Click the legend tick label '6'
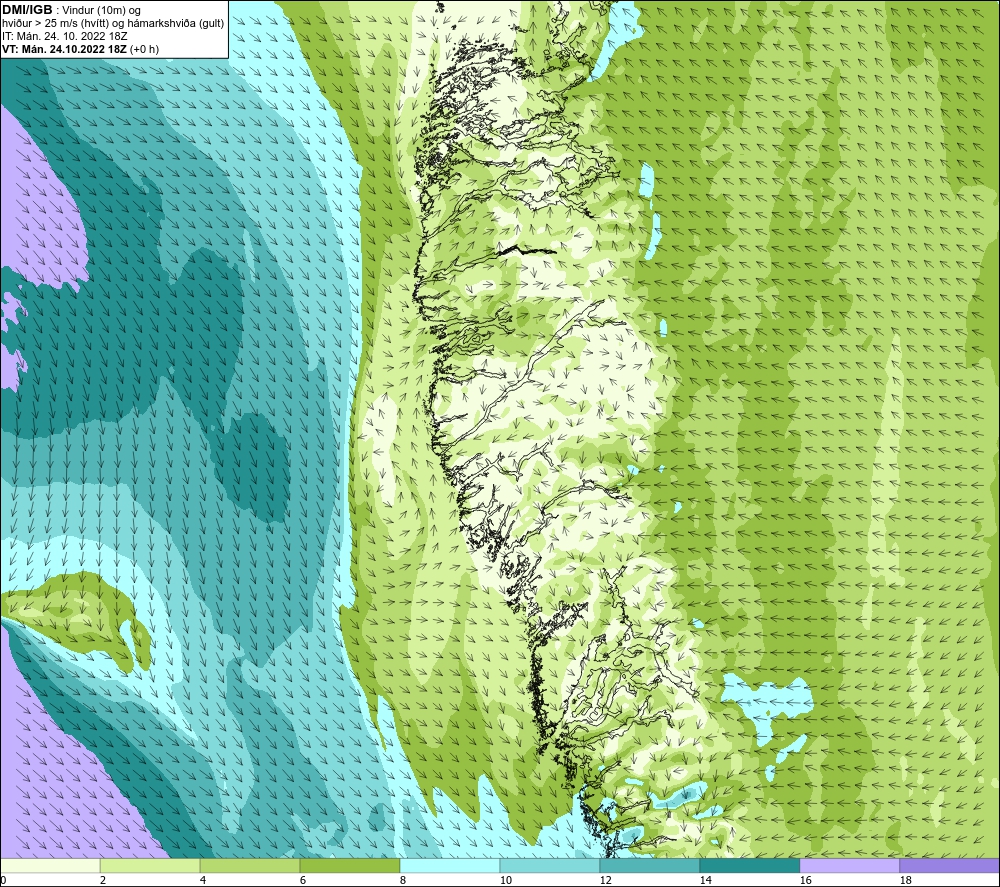1000x887 pixels. click(303, 880)
